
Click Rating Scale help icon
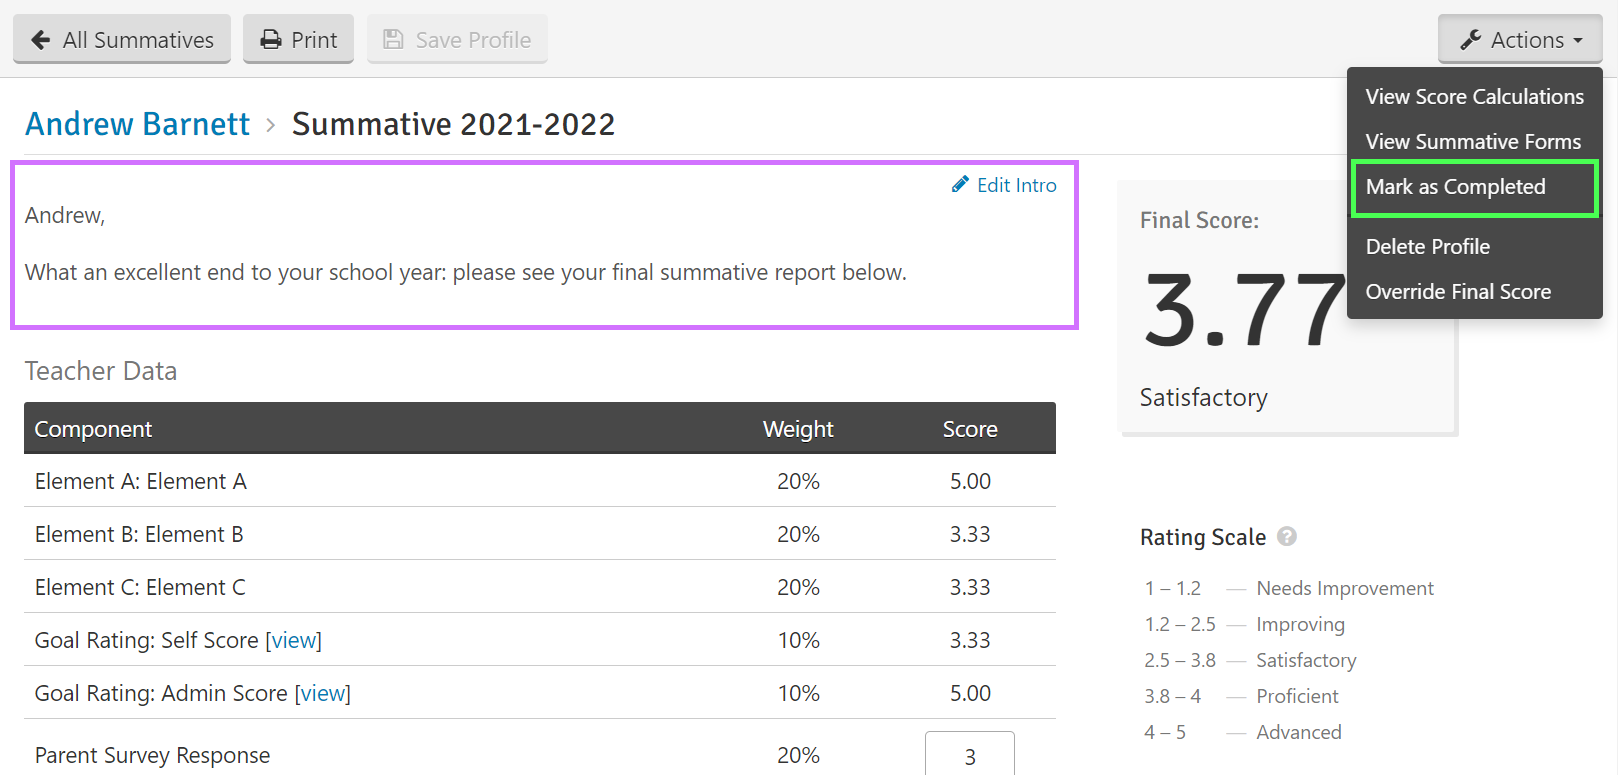[x=1287, y=536]
